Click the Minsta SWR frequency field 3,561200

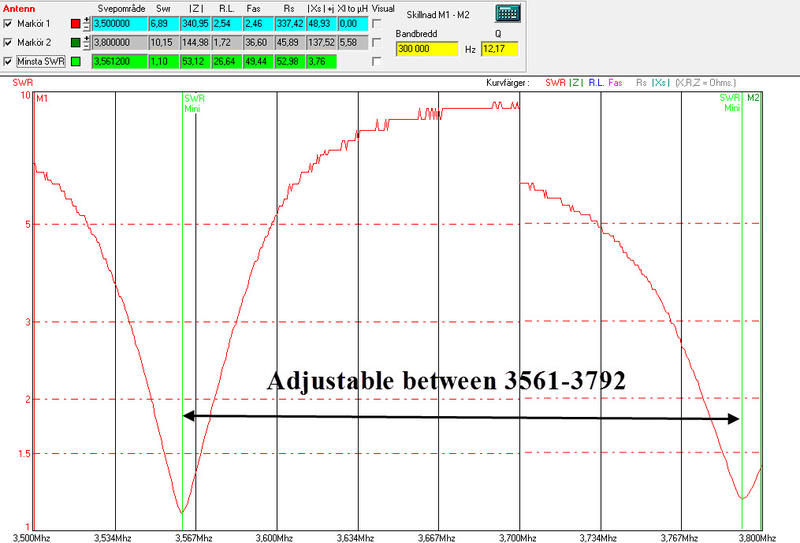coord(120,61)
